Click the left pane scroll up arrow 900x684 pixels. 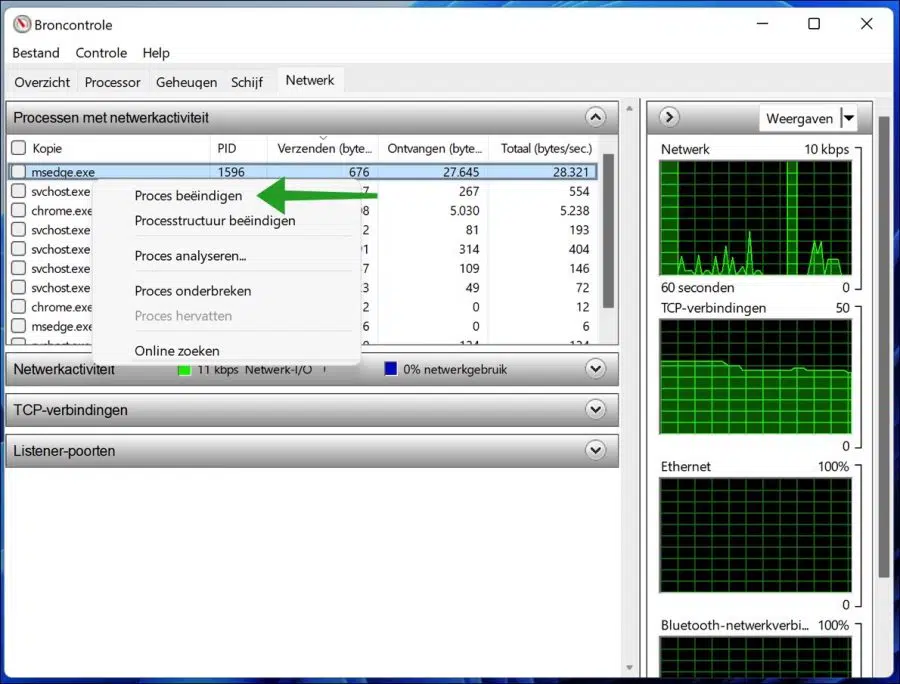[629, 108]
